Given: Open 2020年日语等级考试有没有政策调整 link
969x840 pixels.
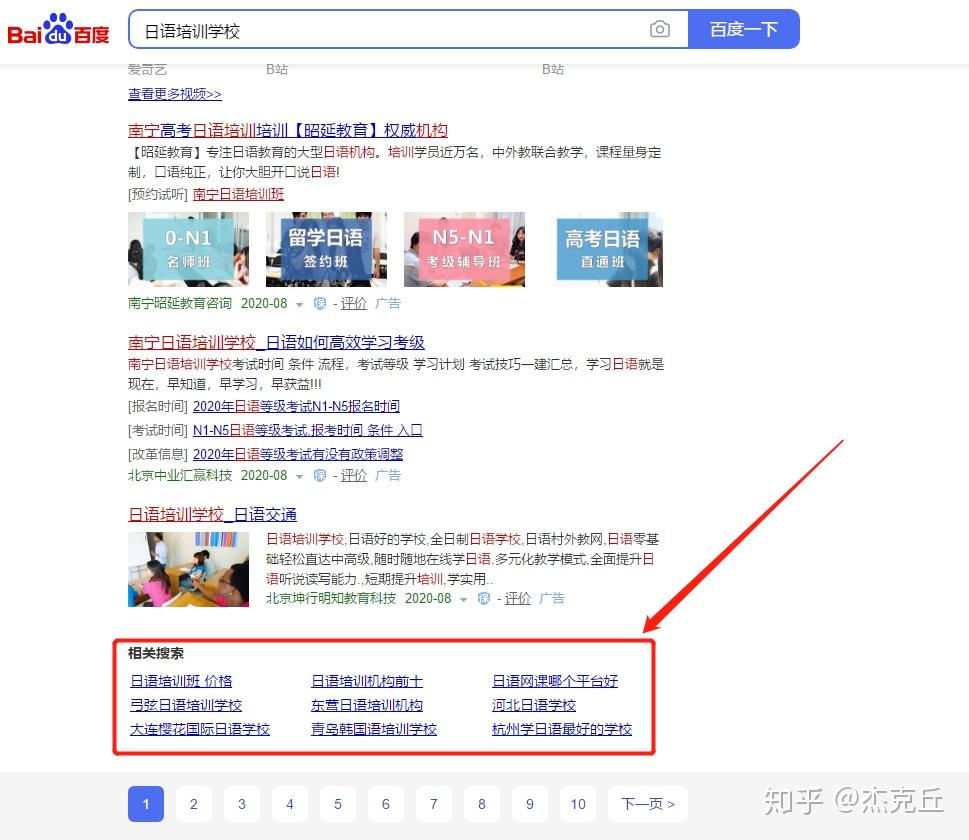Looking at the screenshot, I should pyautogui.click(x=298, y=454).
